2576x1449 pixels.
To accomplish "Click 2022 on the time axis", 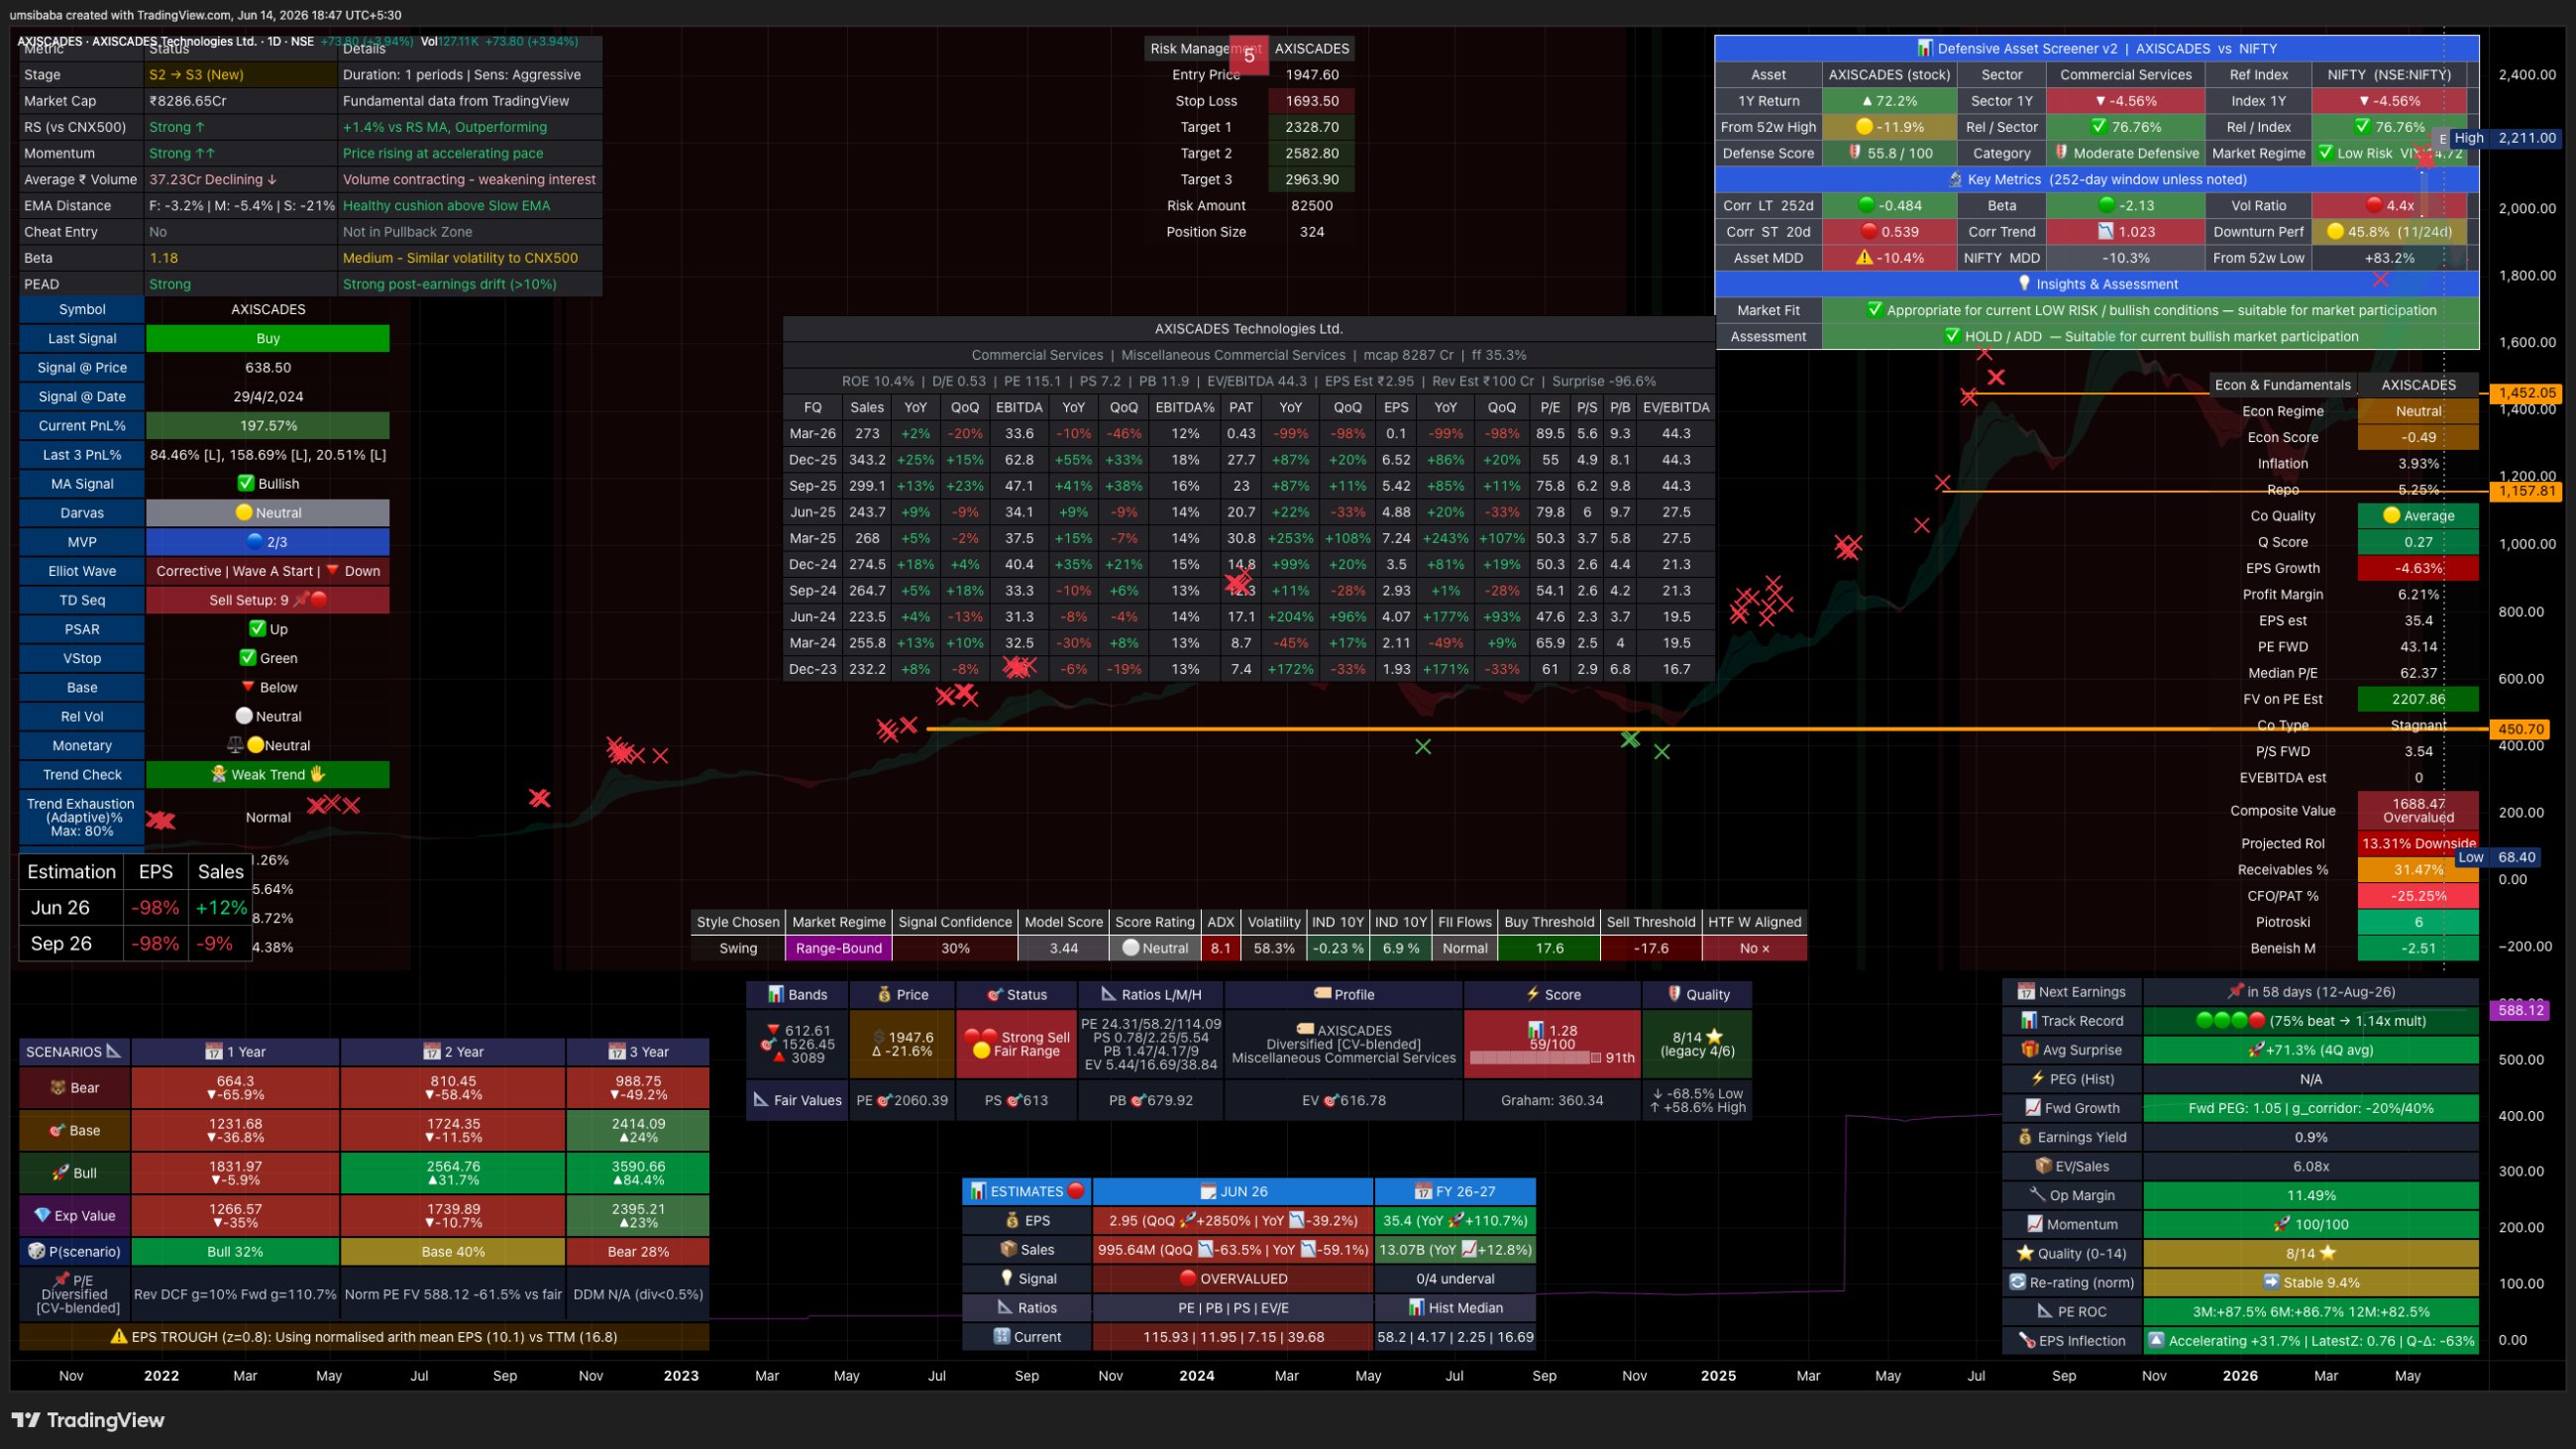I will [x=161, y=1376].
